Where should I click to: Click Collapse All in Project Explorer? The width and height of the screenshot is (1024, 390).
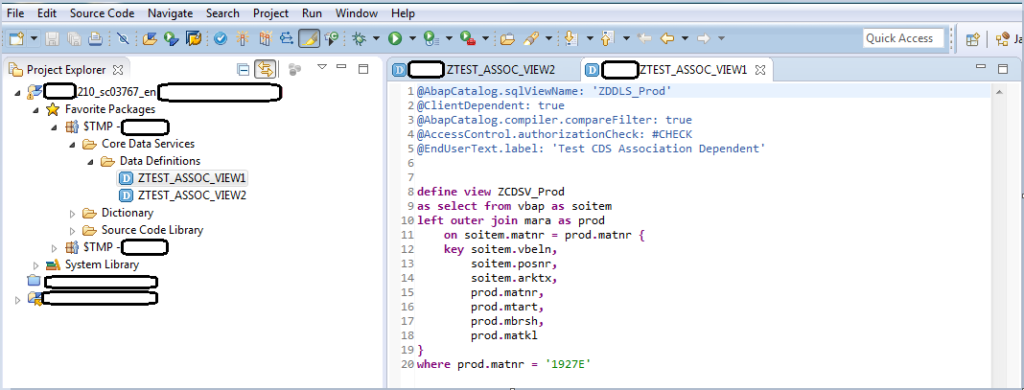click(244, 69)
